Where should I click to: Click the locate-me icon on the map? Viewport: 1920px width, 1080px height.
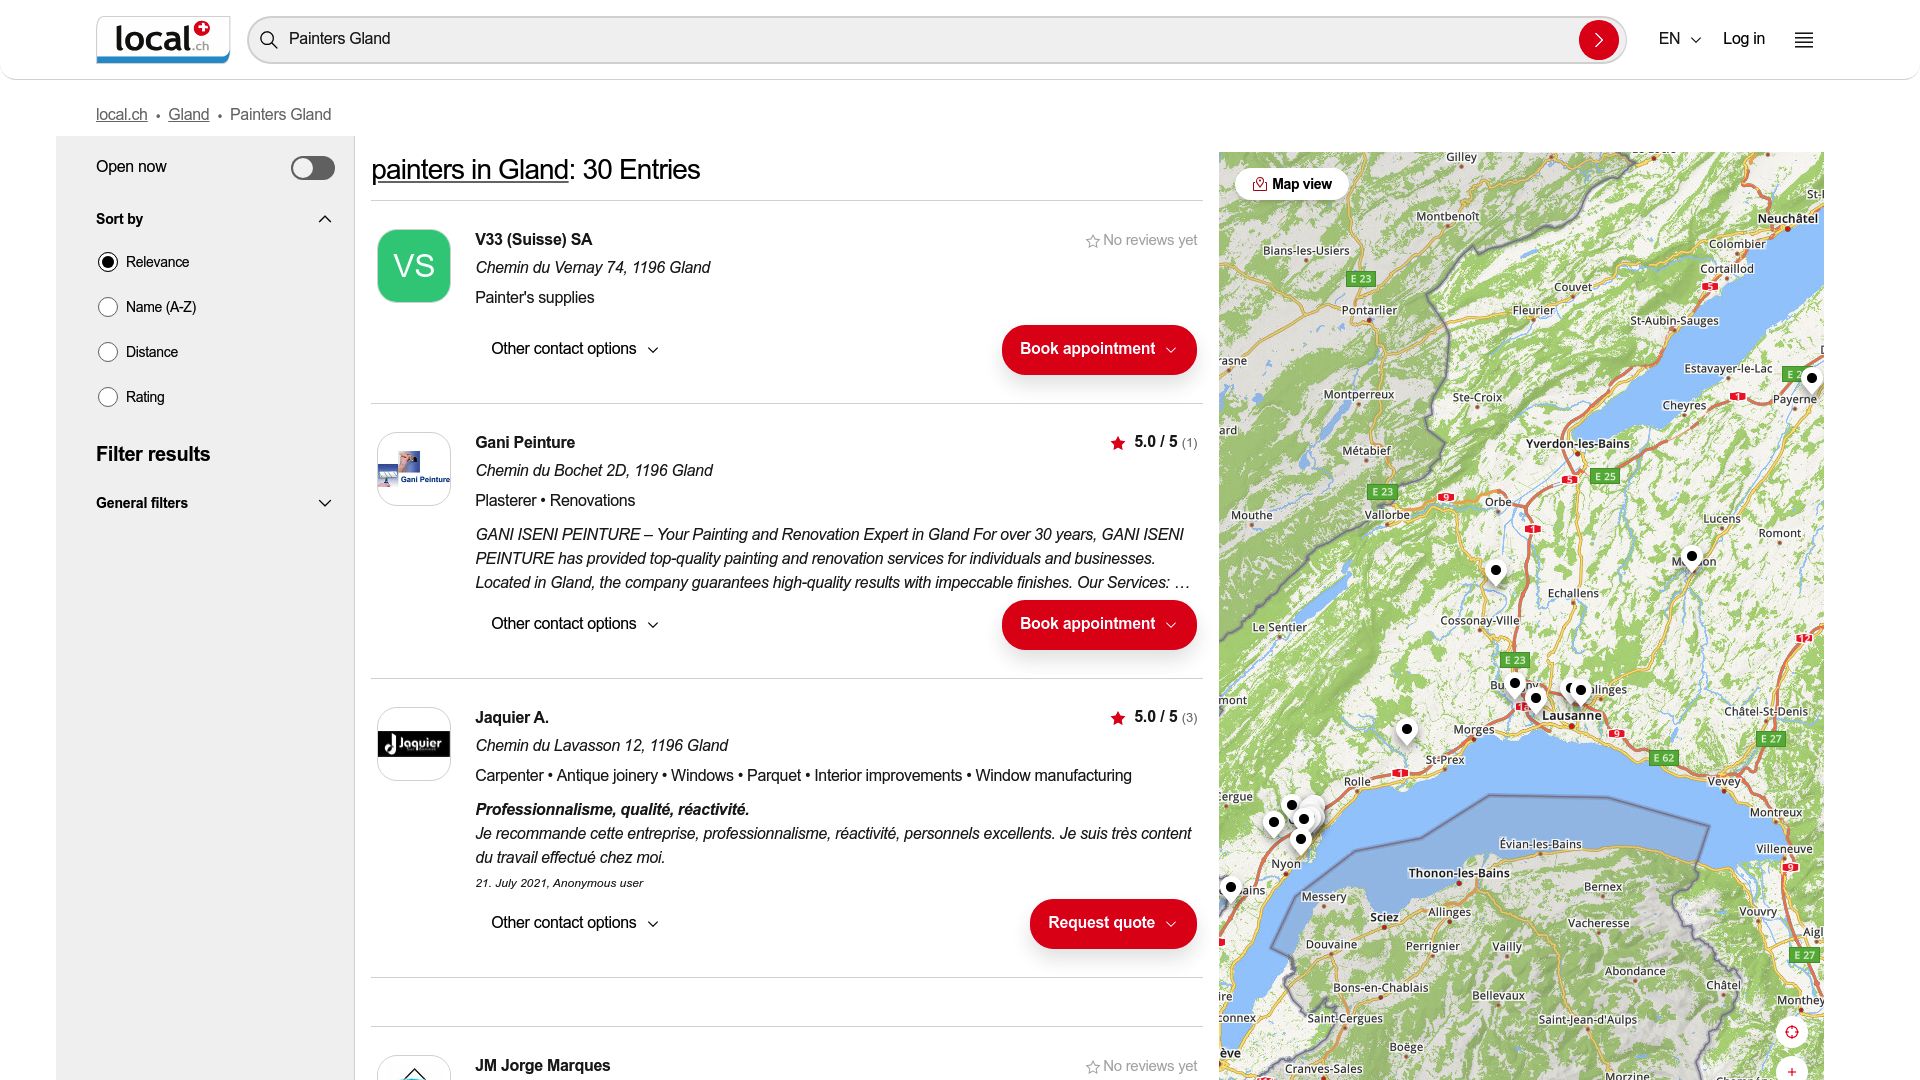[x=1792, y=1031]
